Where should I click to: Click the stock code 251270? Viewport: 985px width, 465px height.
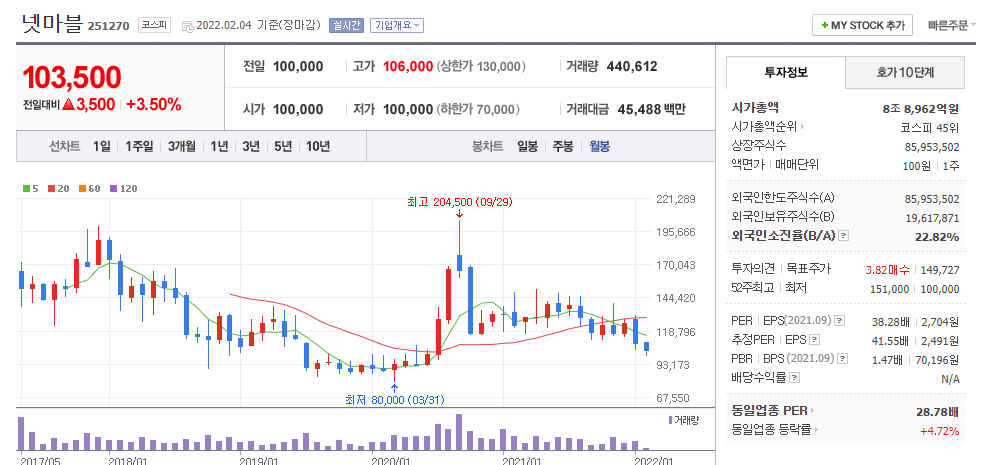coord(109,26)
